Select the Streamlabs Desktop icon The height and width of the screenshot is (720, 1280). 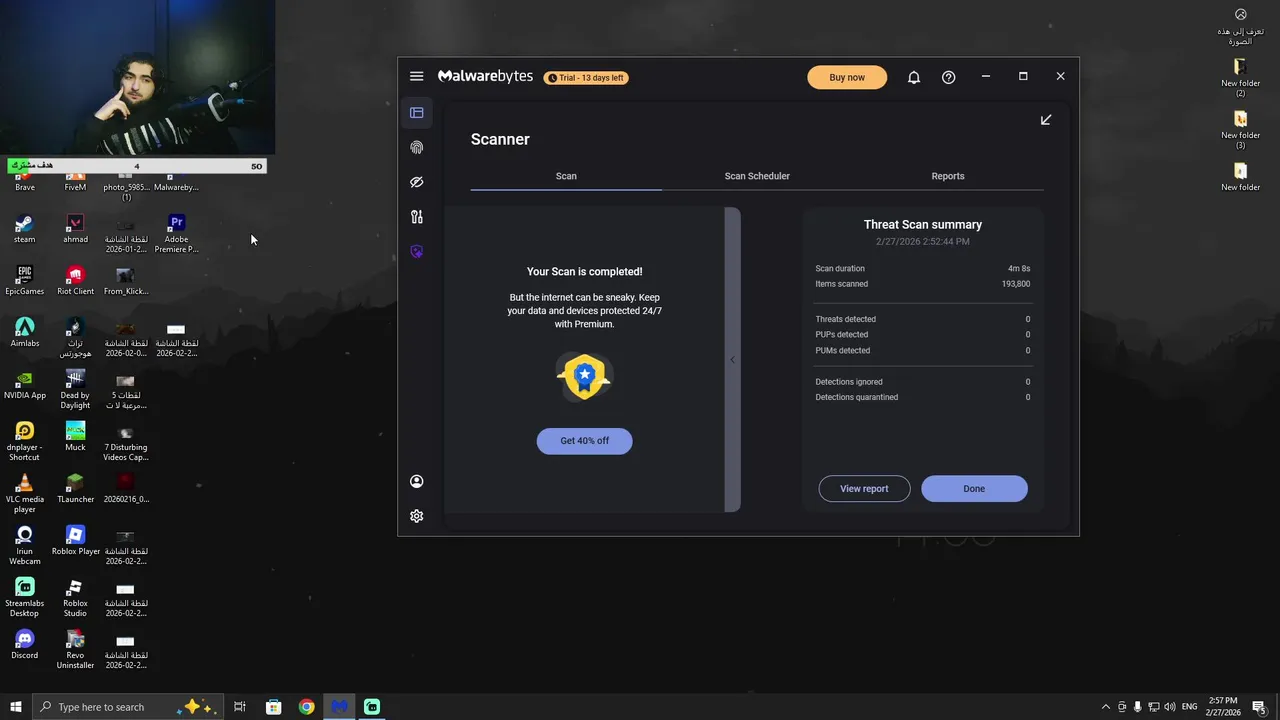(x=25, y=598)
